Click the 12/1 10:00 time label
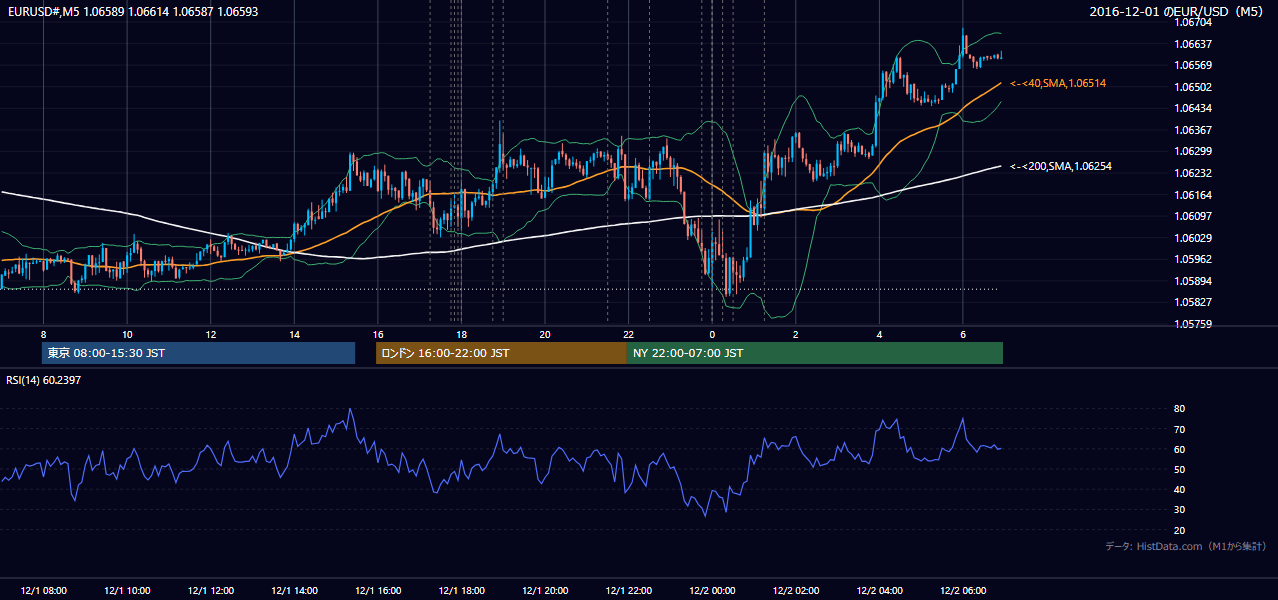Screen dimensions: 1278x600 (127, 591)
